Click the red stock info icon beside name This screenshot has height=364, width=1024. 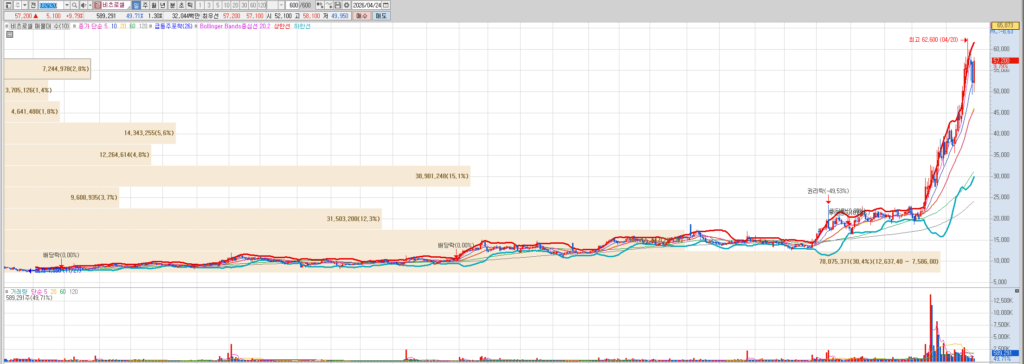pyautogui.click(x=97, y=5)
